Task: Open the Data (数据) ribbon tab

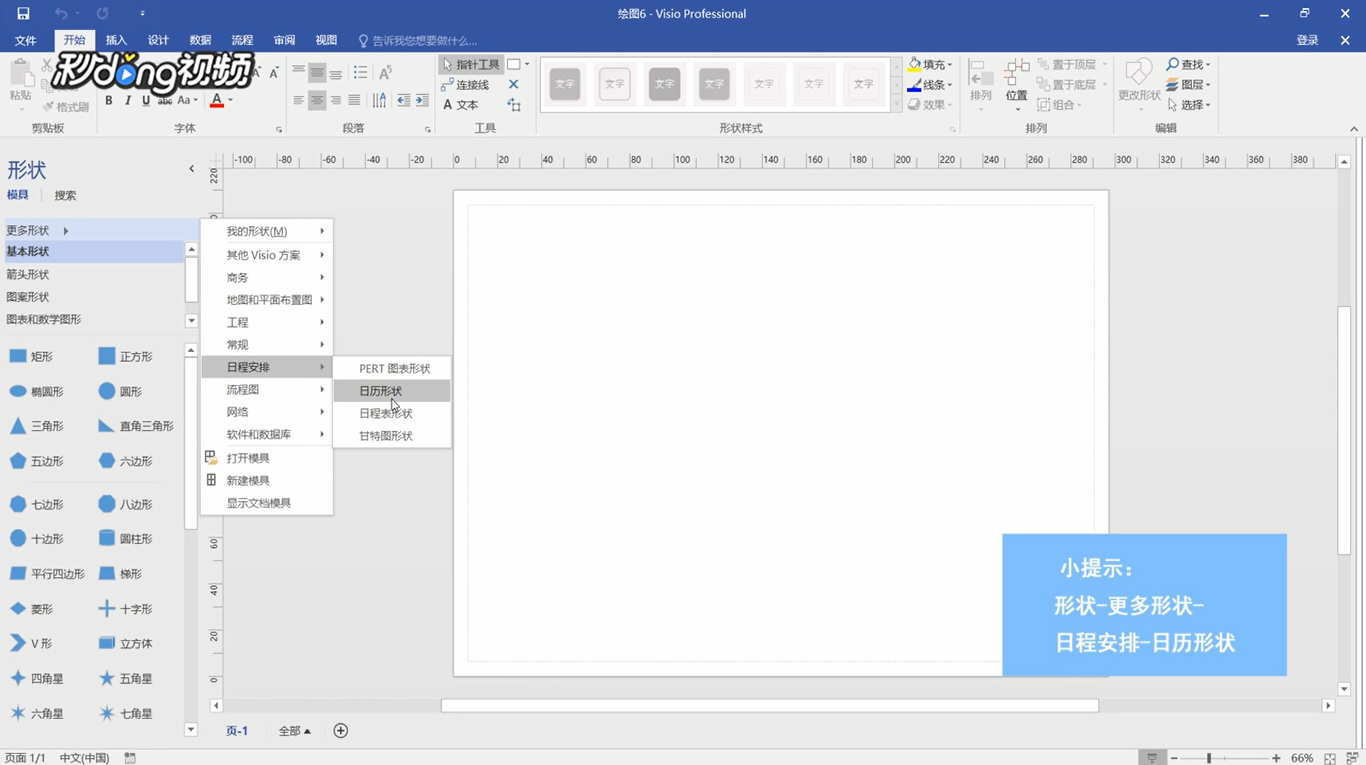Action: pos(200,40)
